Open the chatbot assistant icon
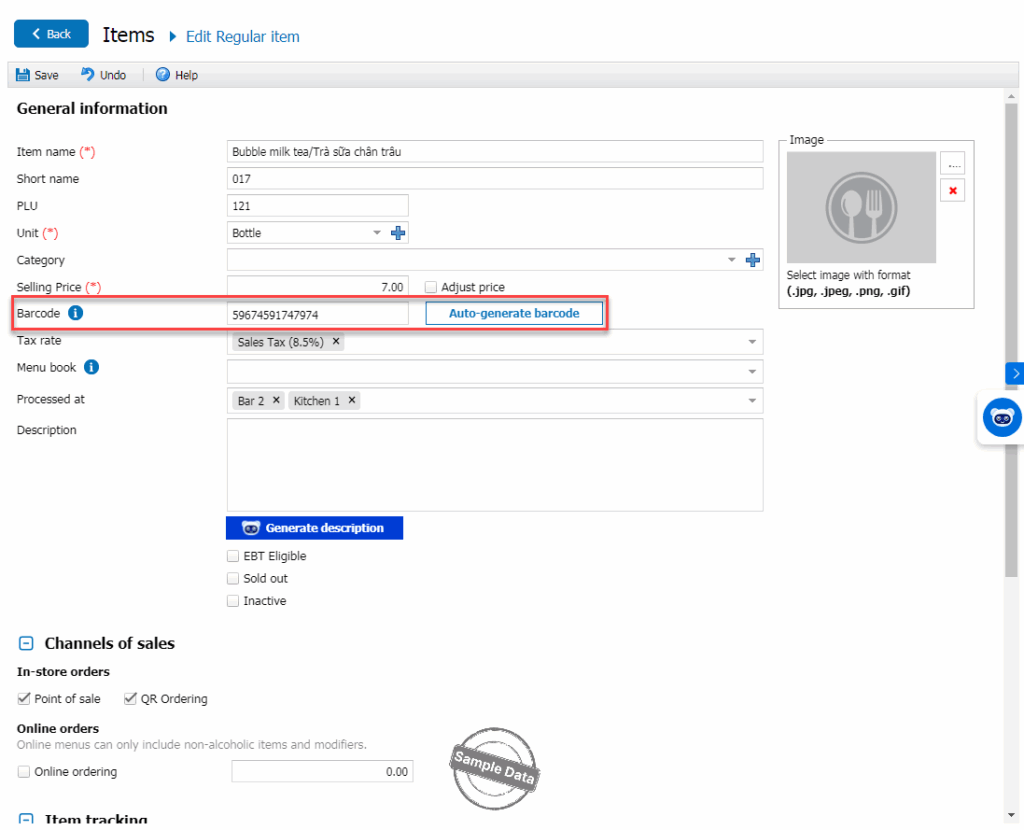Screen dimensions: 1024x830 click(x=1001, y=418)
